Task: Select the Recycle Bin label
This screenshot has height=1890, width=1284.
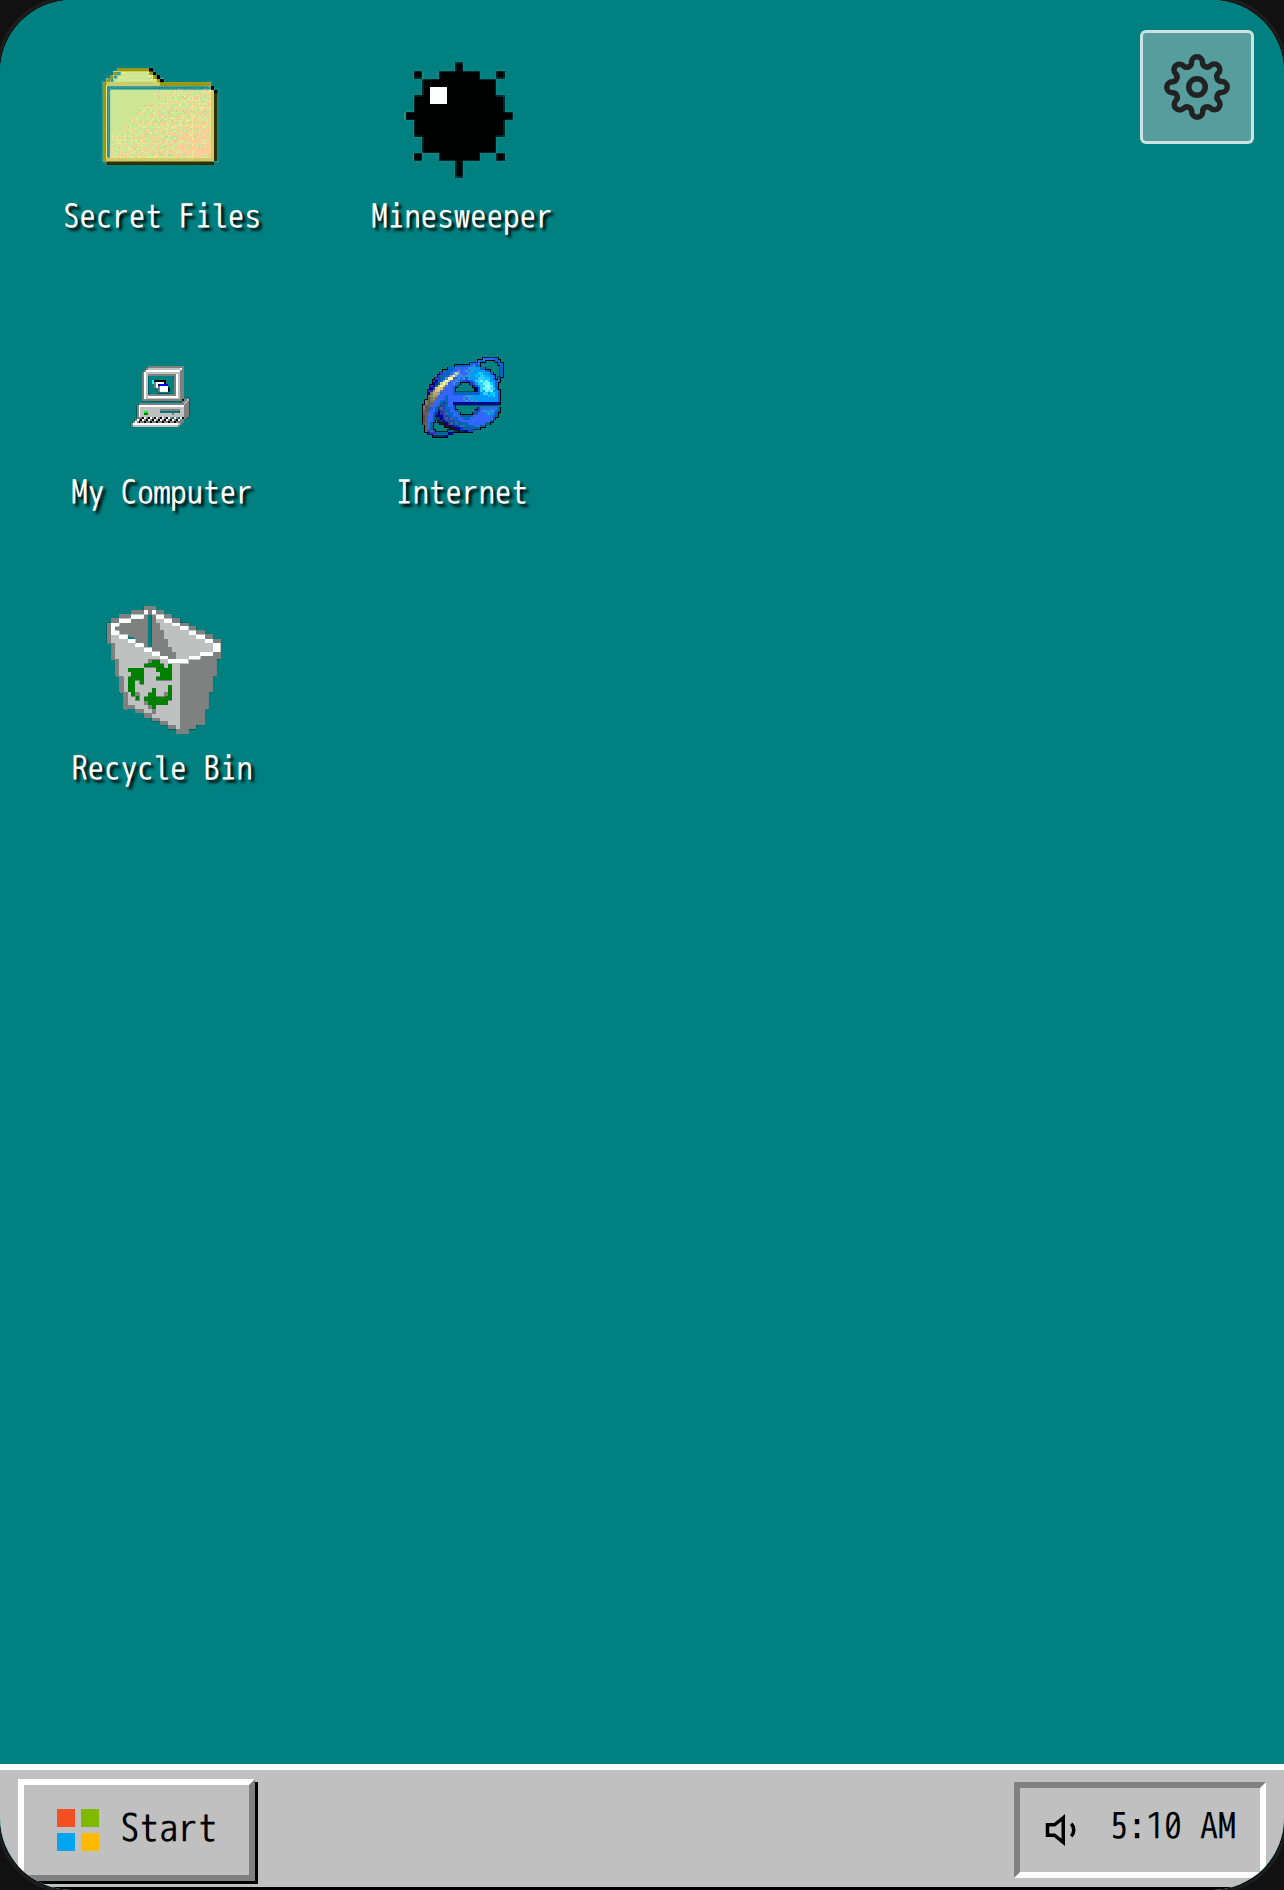Action: pyautogui.click(x=162, y=769)
